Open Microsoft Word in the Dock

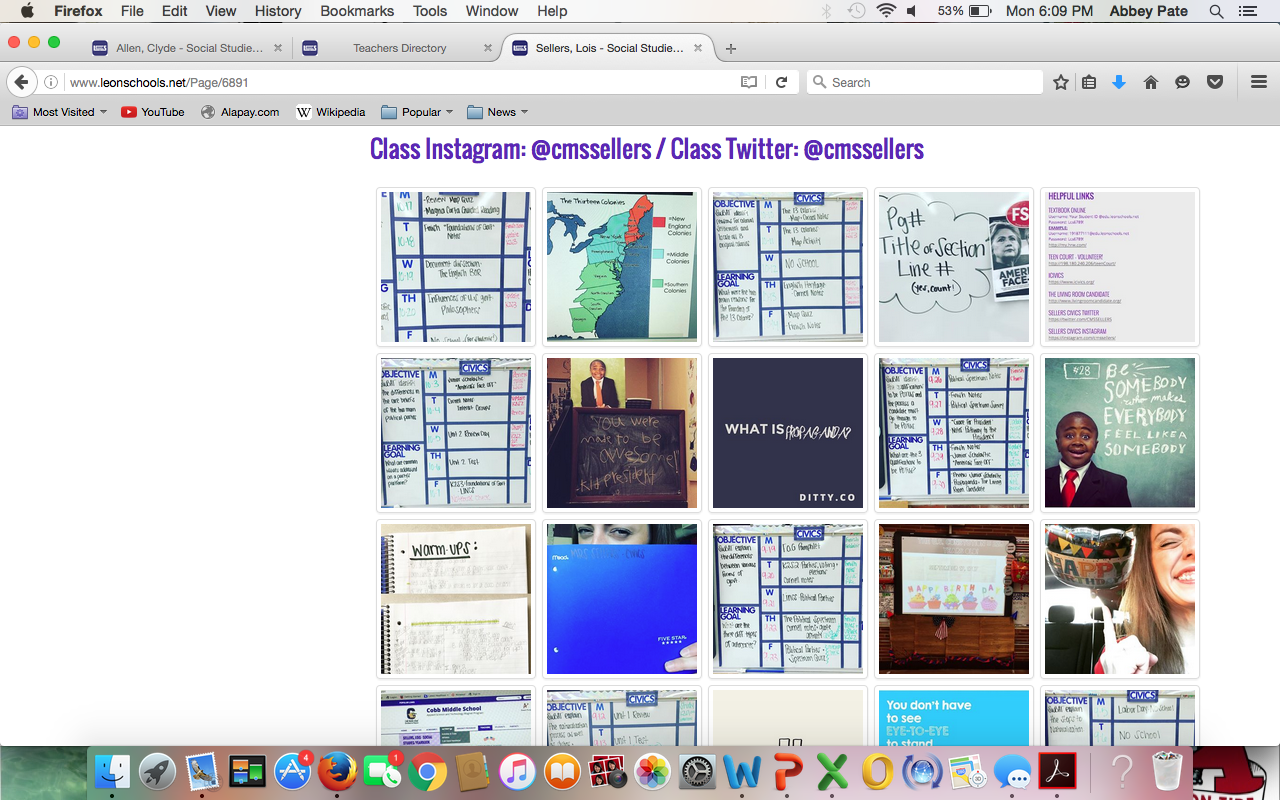click(742, 772)
